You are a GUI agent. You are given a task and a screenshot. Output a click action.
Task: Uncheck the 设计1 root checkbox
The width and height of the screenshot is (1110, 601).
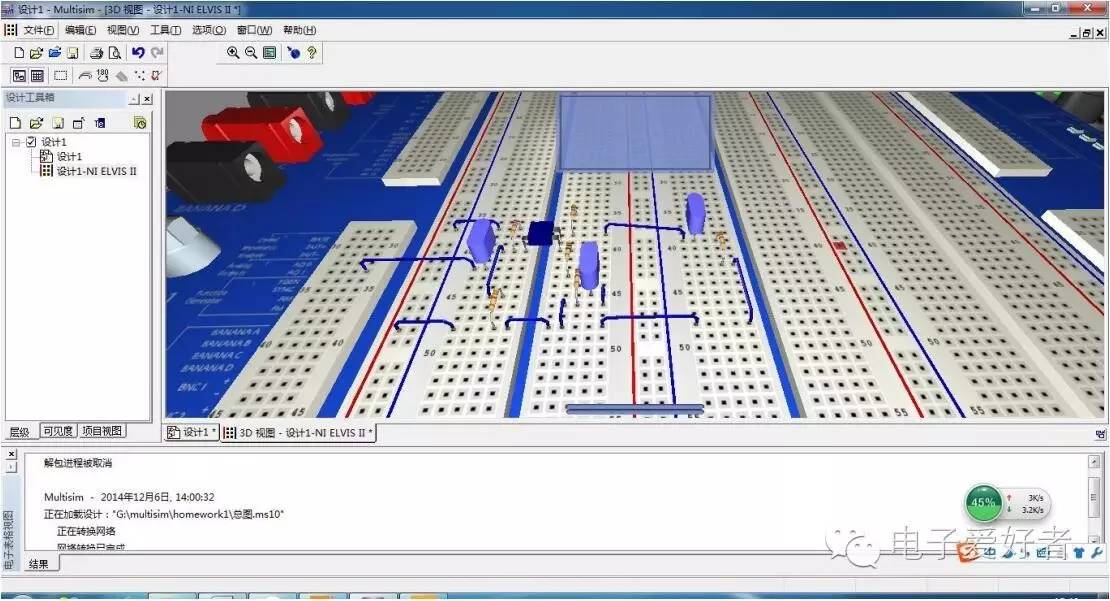[x=31, y=142]
